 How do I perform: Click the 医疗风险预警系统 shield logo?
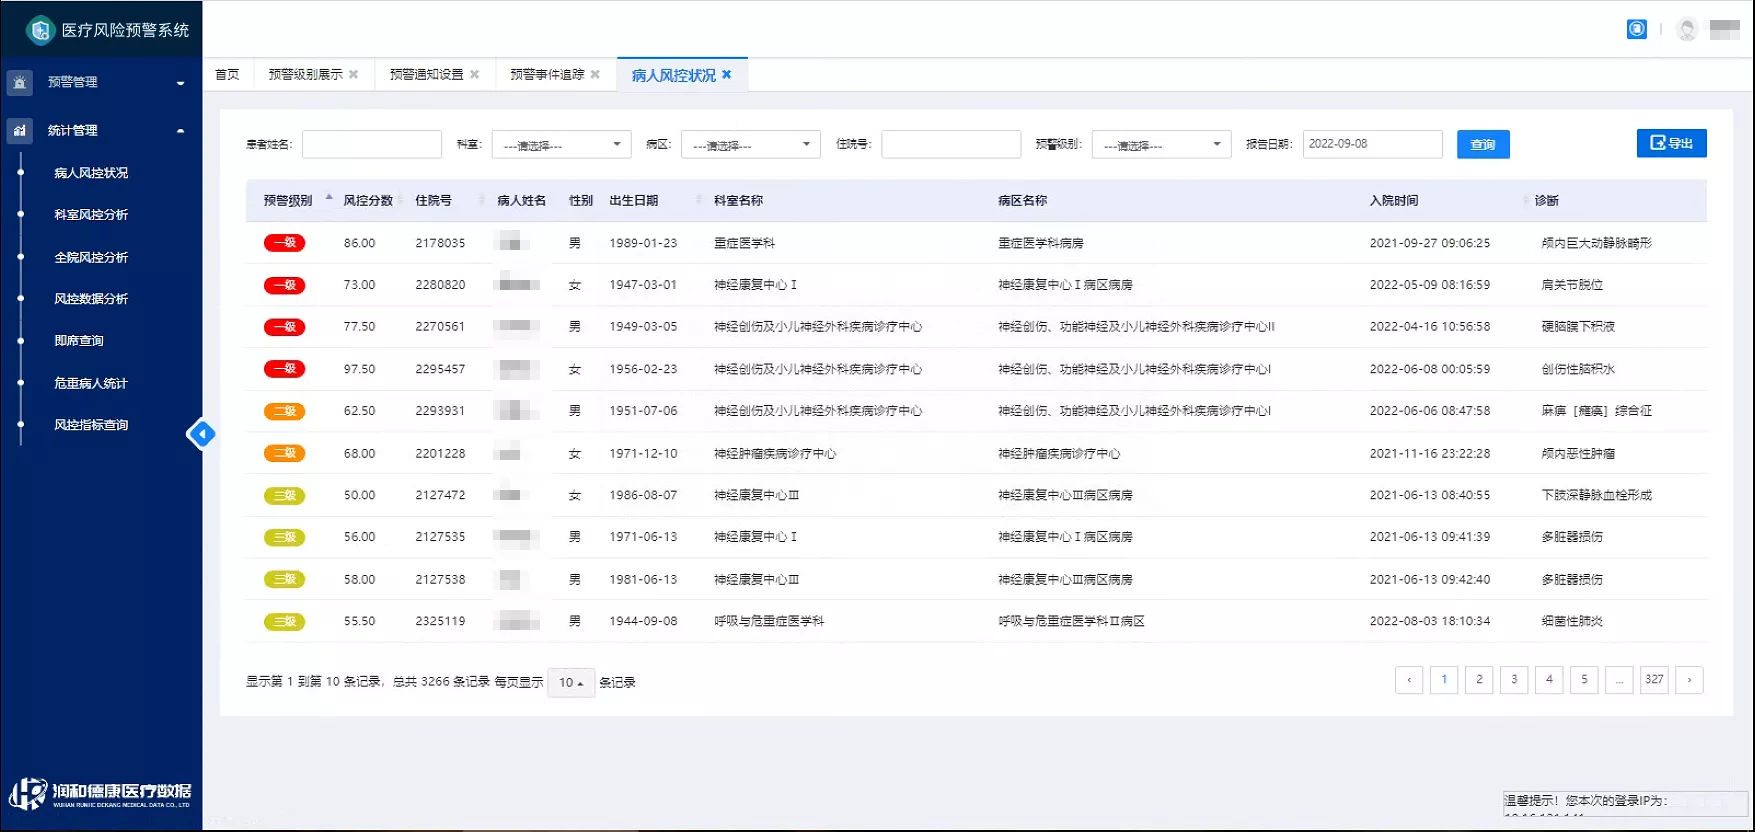pyautogui.click(x=40, y=30)
